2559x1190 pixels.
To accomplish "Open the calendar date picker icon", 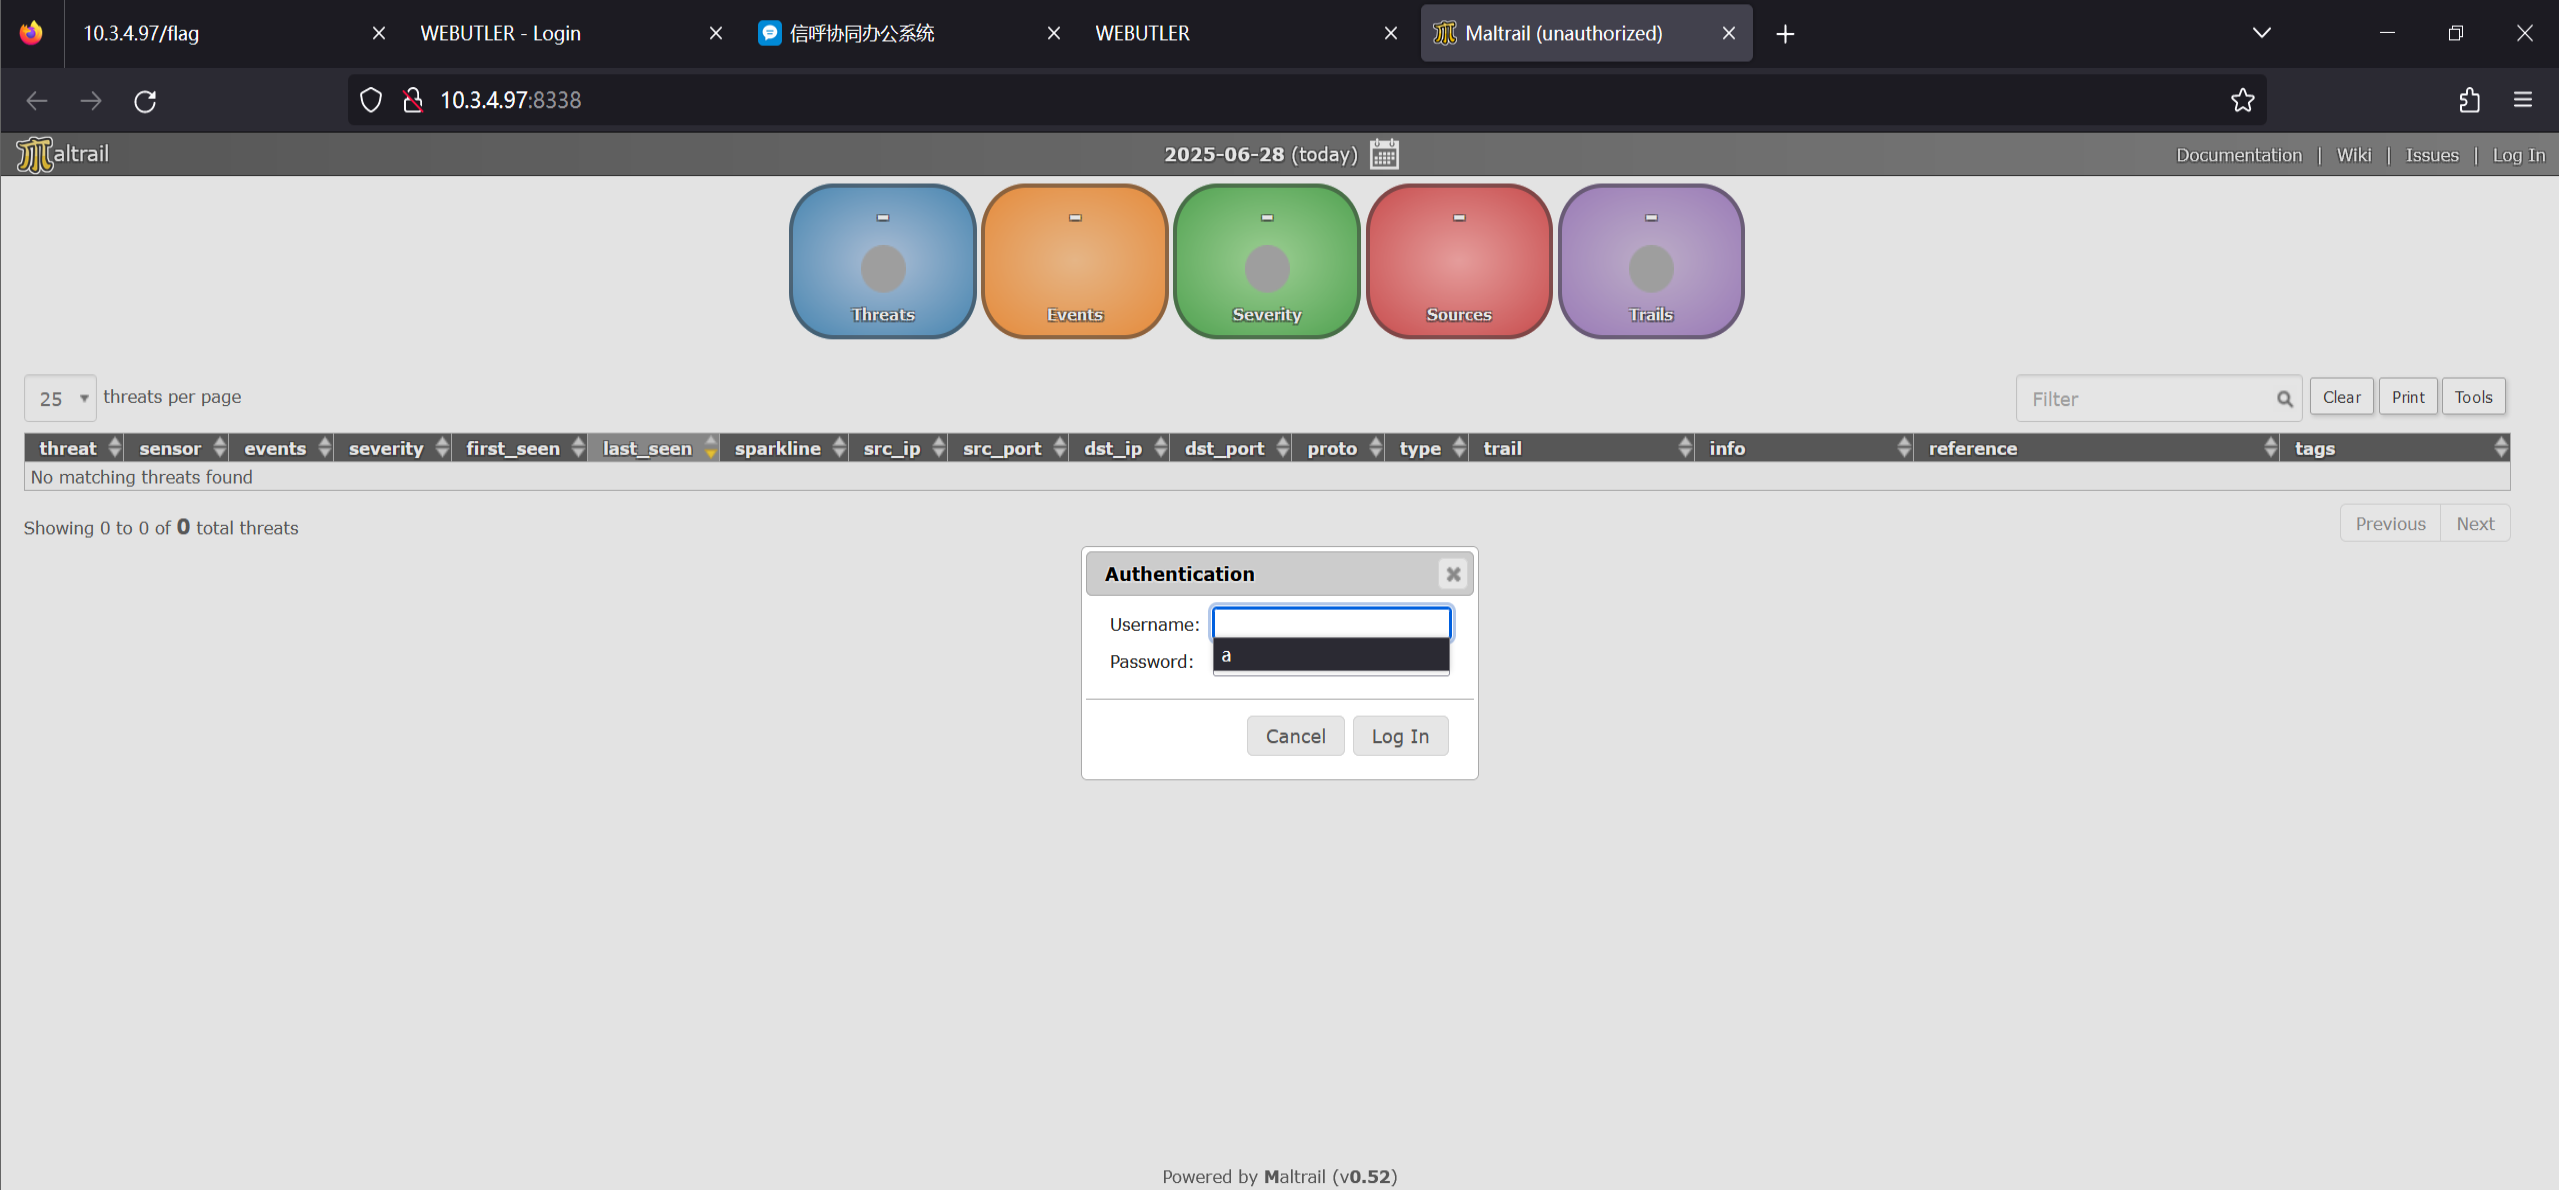I will coord(1384,154).
